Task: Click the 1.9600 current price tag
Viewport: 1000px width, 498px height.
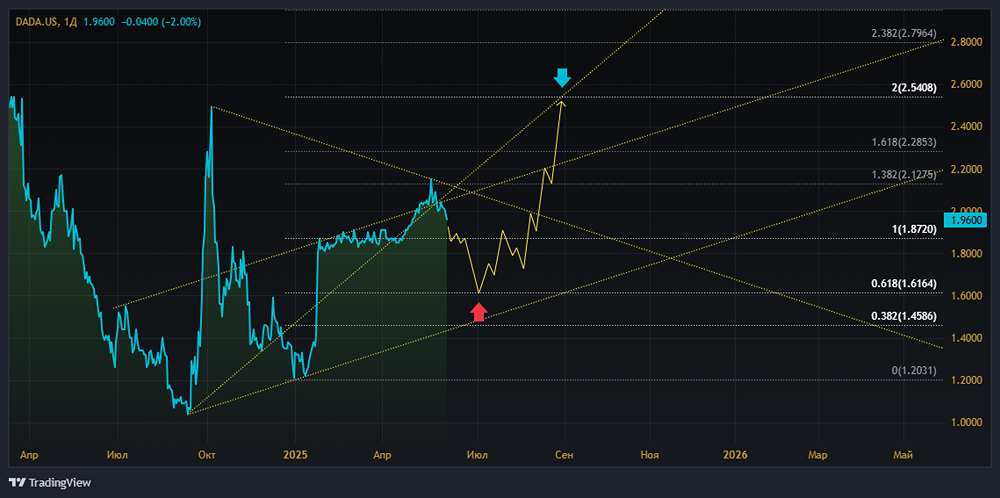Action: [965, 221]
